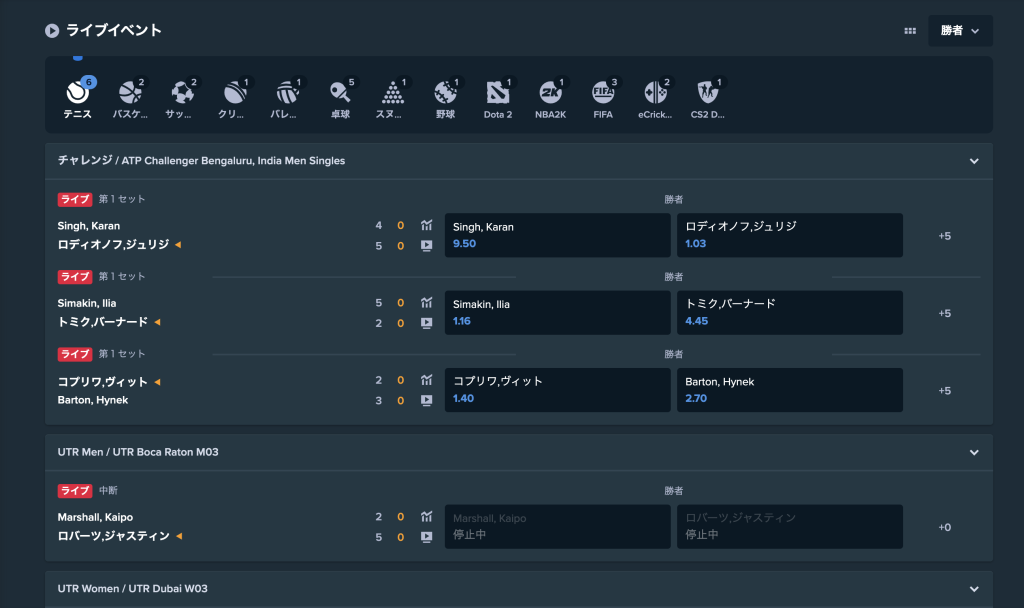
Task: Click suspended Marshall, Kaipo odds box
Action: (x=558, y=526)
